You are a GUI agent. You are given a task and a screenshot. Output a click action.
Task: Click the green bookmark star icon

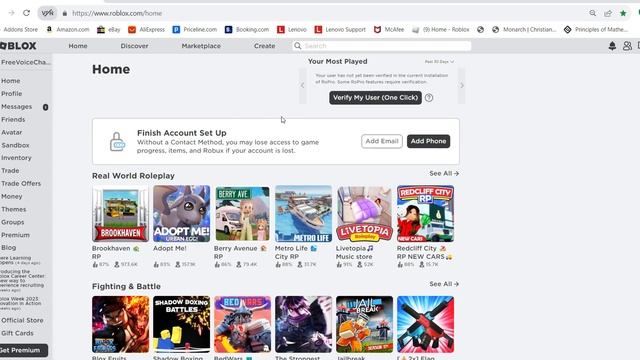pos(623,13)
